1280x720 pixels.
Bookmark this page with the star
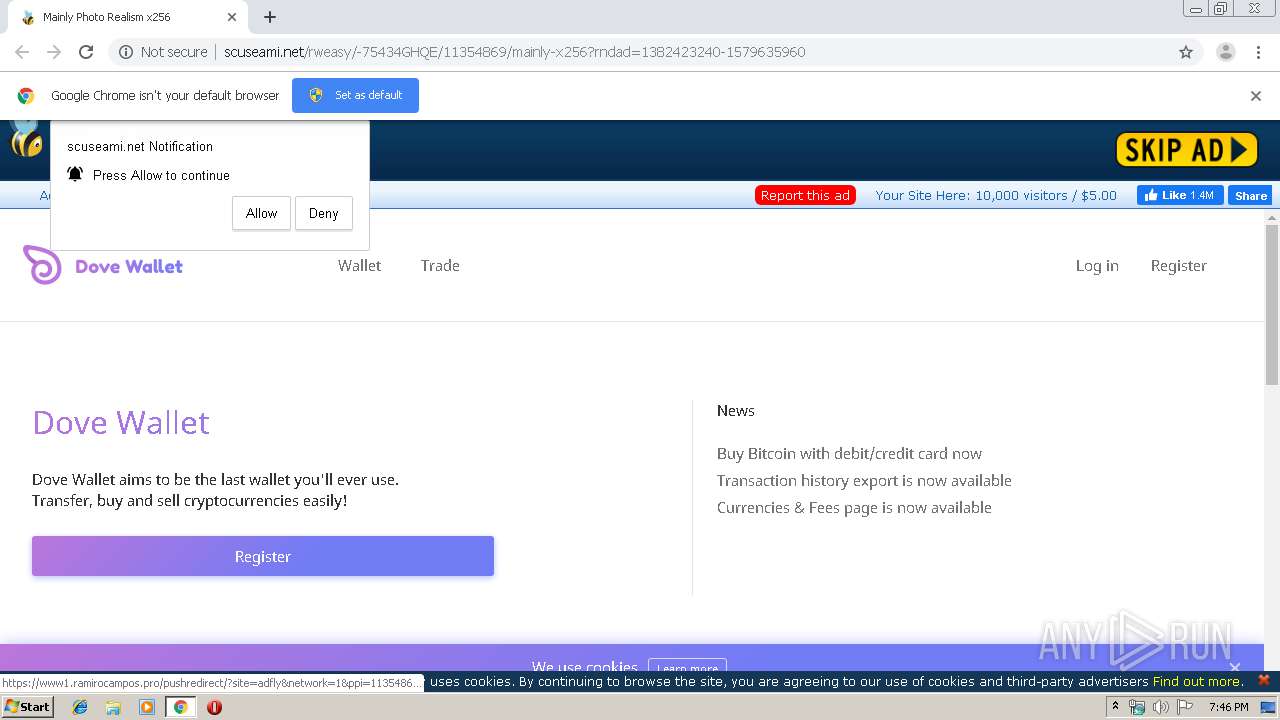[x=1186, y=52]
